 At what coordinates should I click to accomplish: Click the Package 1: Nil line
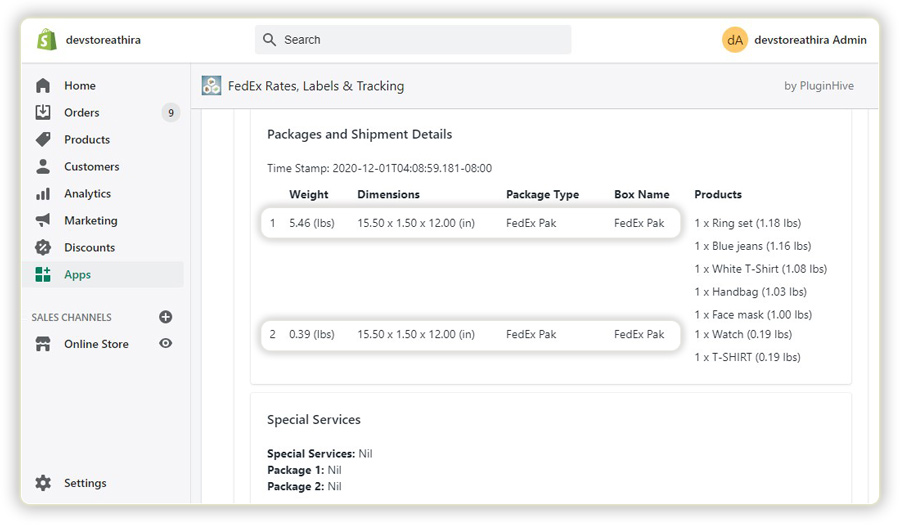(x=304, y=470)
